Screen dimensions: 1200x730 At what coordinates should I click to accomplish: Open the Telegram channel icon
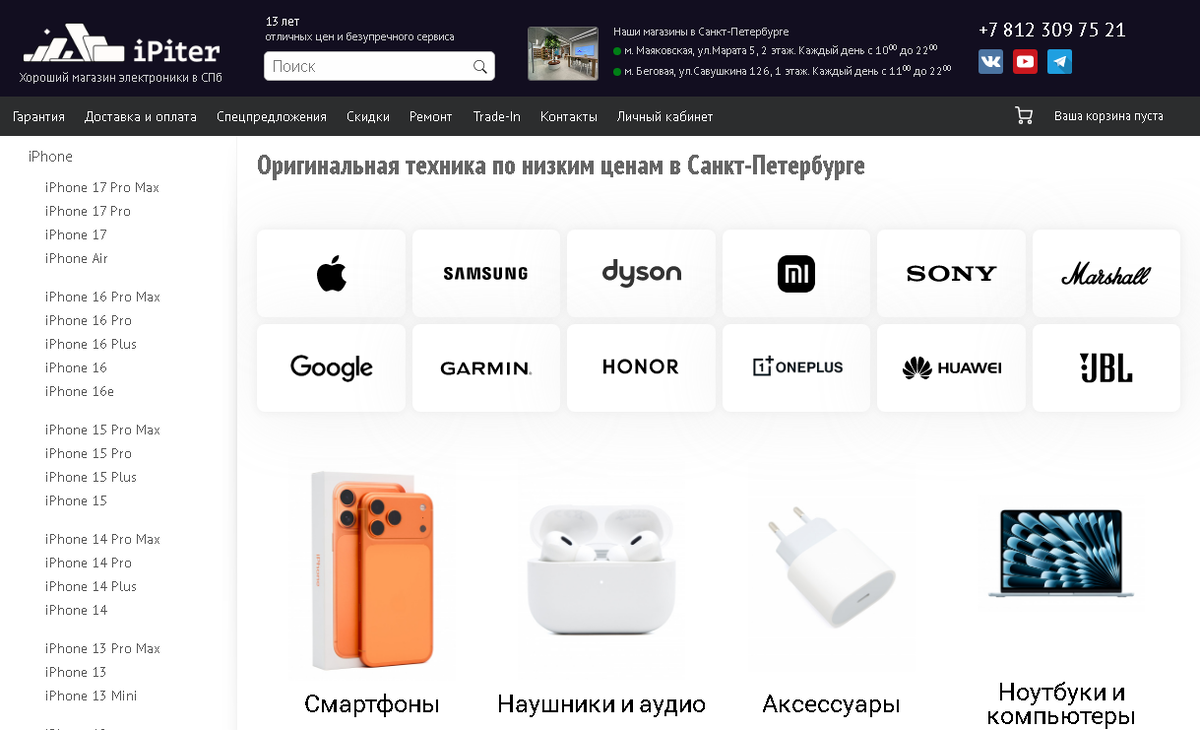[x=1060, y=61]
